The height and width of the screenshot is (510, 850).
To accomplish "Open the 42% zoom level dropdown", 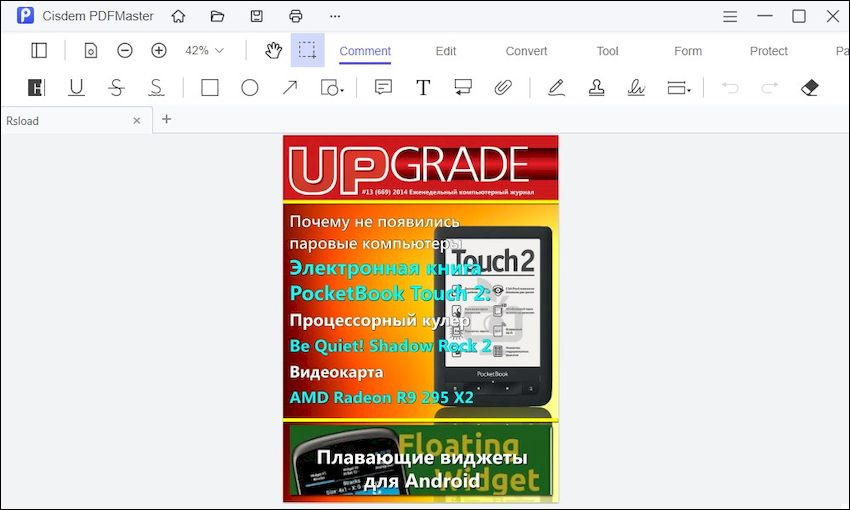I will coord(204,50).
